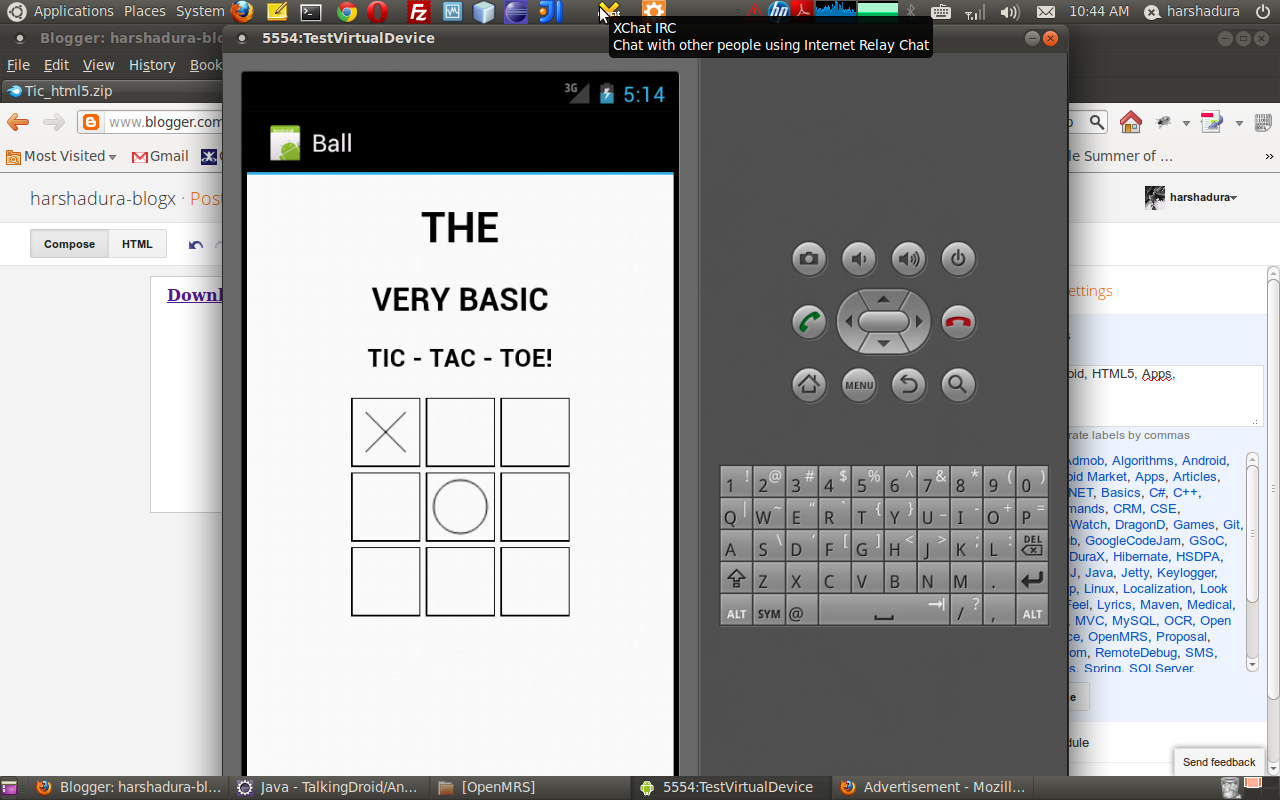
Task: Lower the emulator volume with the volume-down button
Action: click(858, 259)
